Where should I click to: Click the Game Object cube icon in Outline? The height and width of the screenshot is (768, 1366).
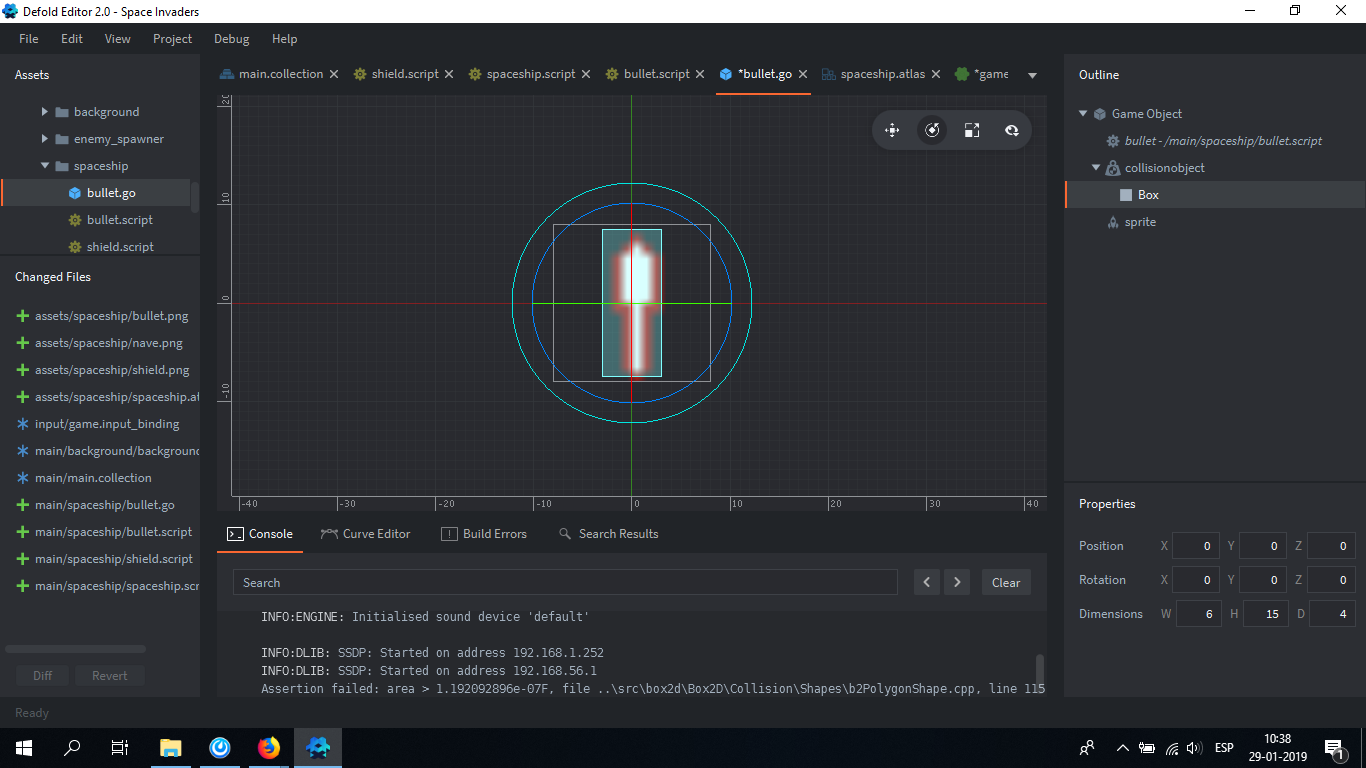click(1100, 114)
